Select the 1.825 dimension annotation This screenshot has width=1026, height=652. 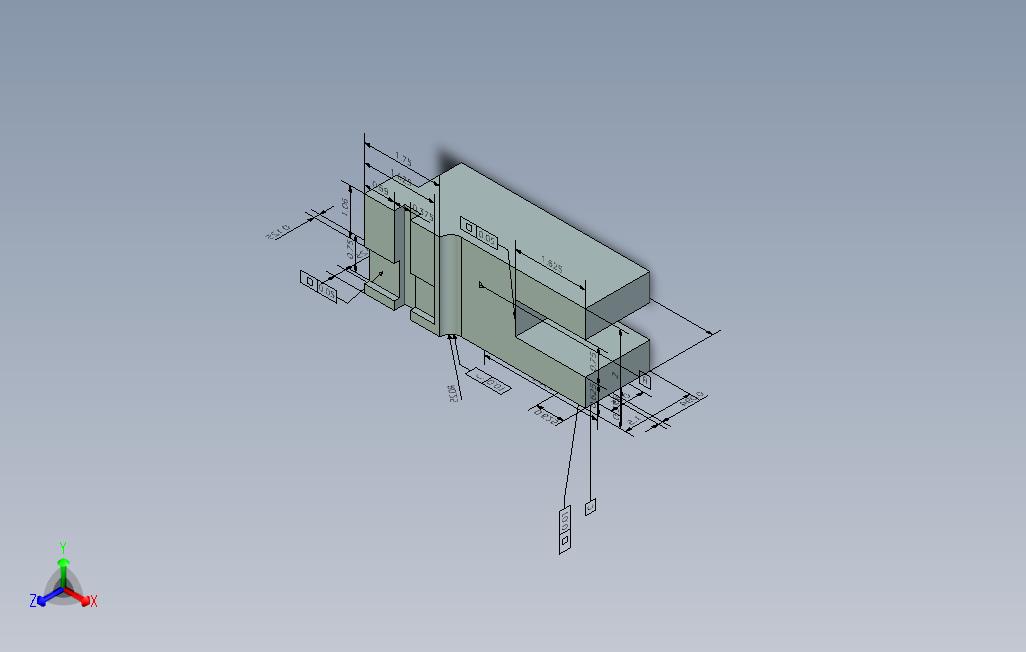(552, 264)
